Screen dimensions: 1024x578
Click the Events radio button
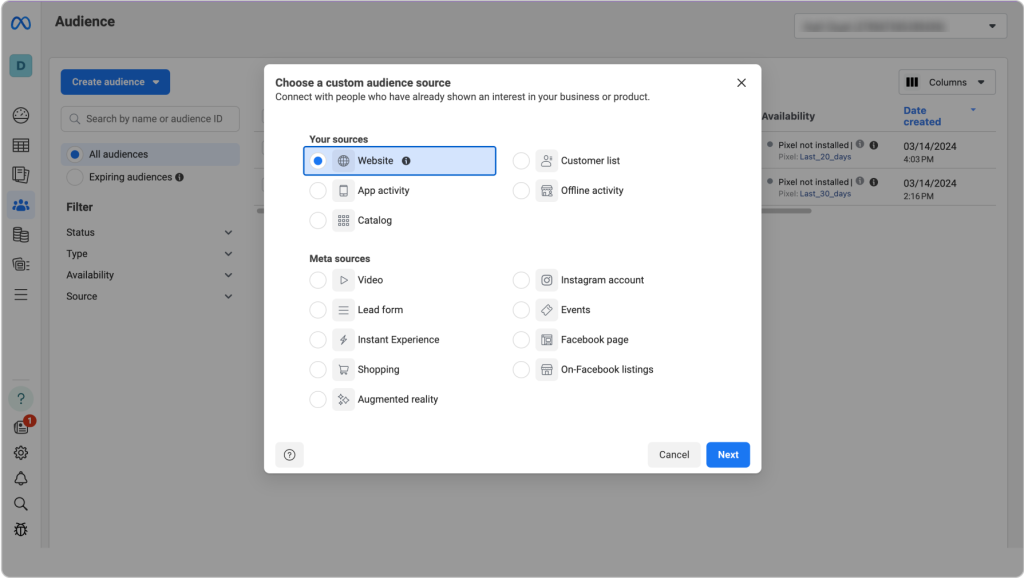point(521,310)
